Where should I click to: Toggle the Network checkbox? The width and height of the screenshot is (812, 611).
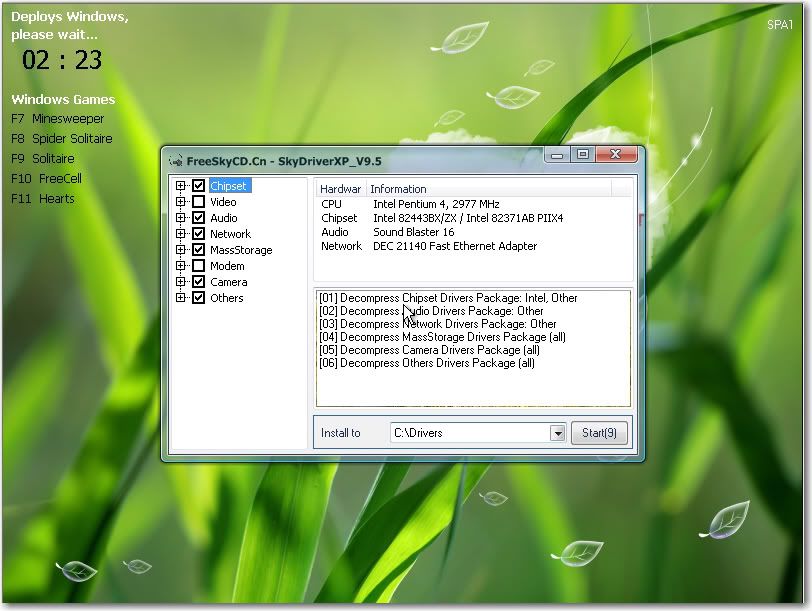pyautogui.click(x=198, y=234)
